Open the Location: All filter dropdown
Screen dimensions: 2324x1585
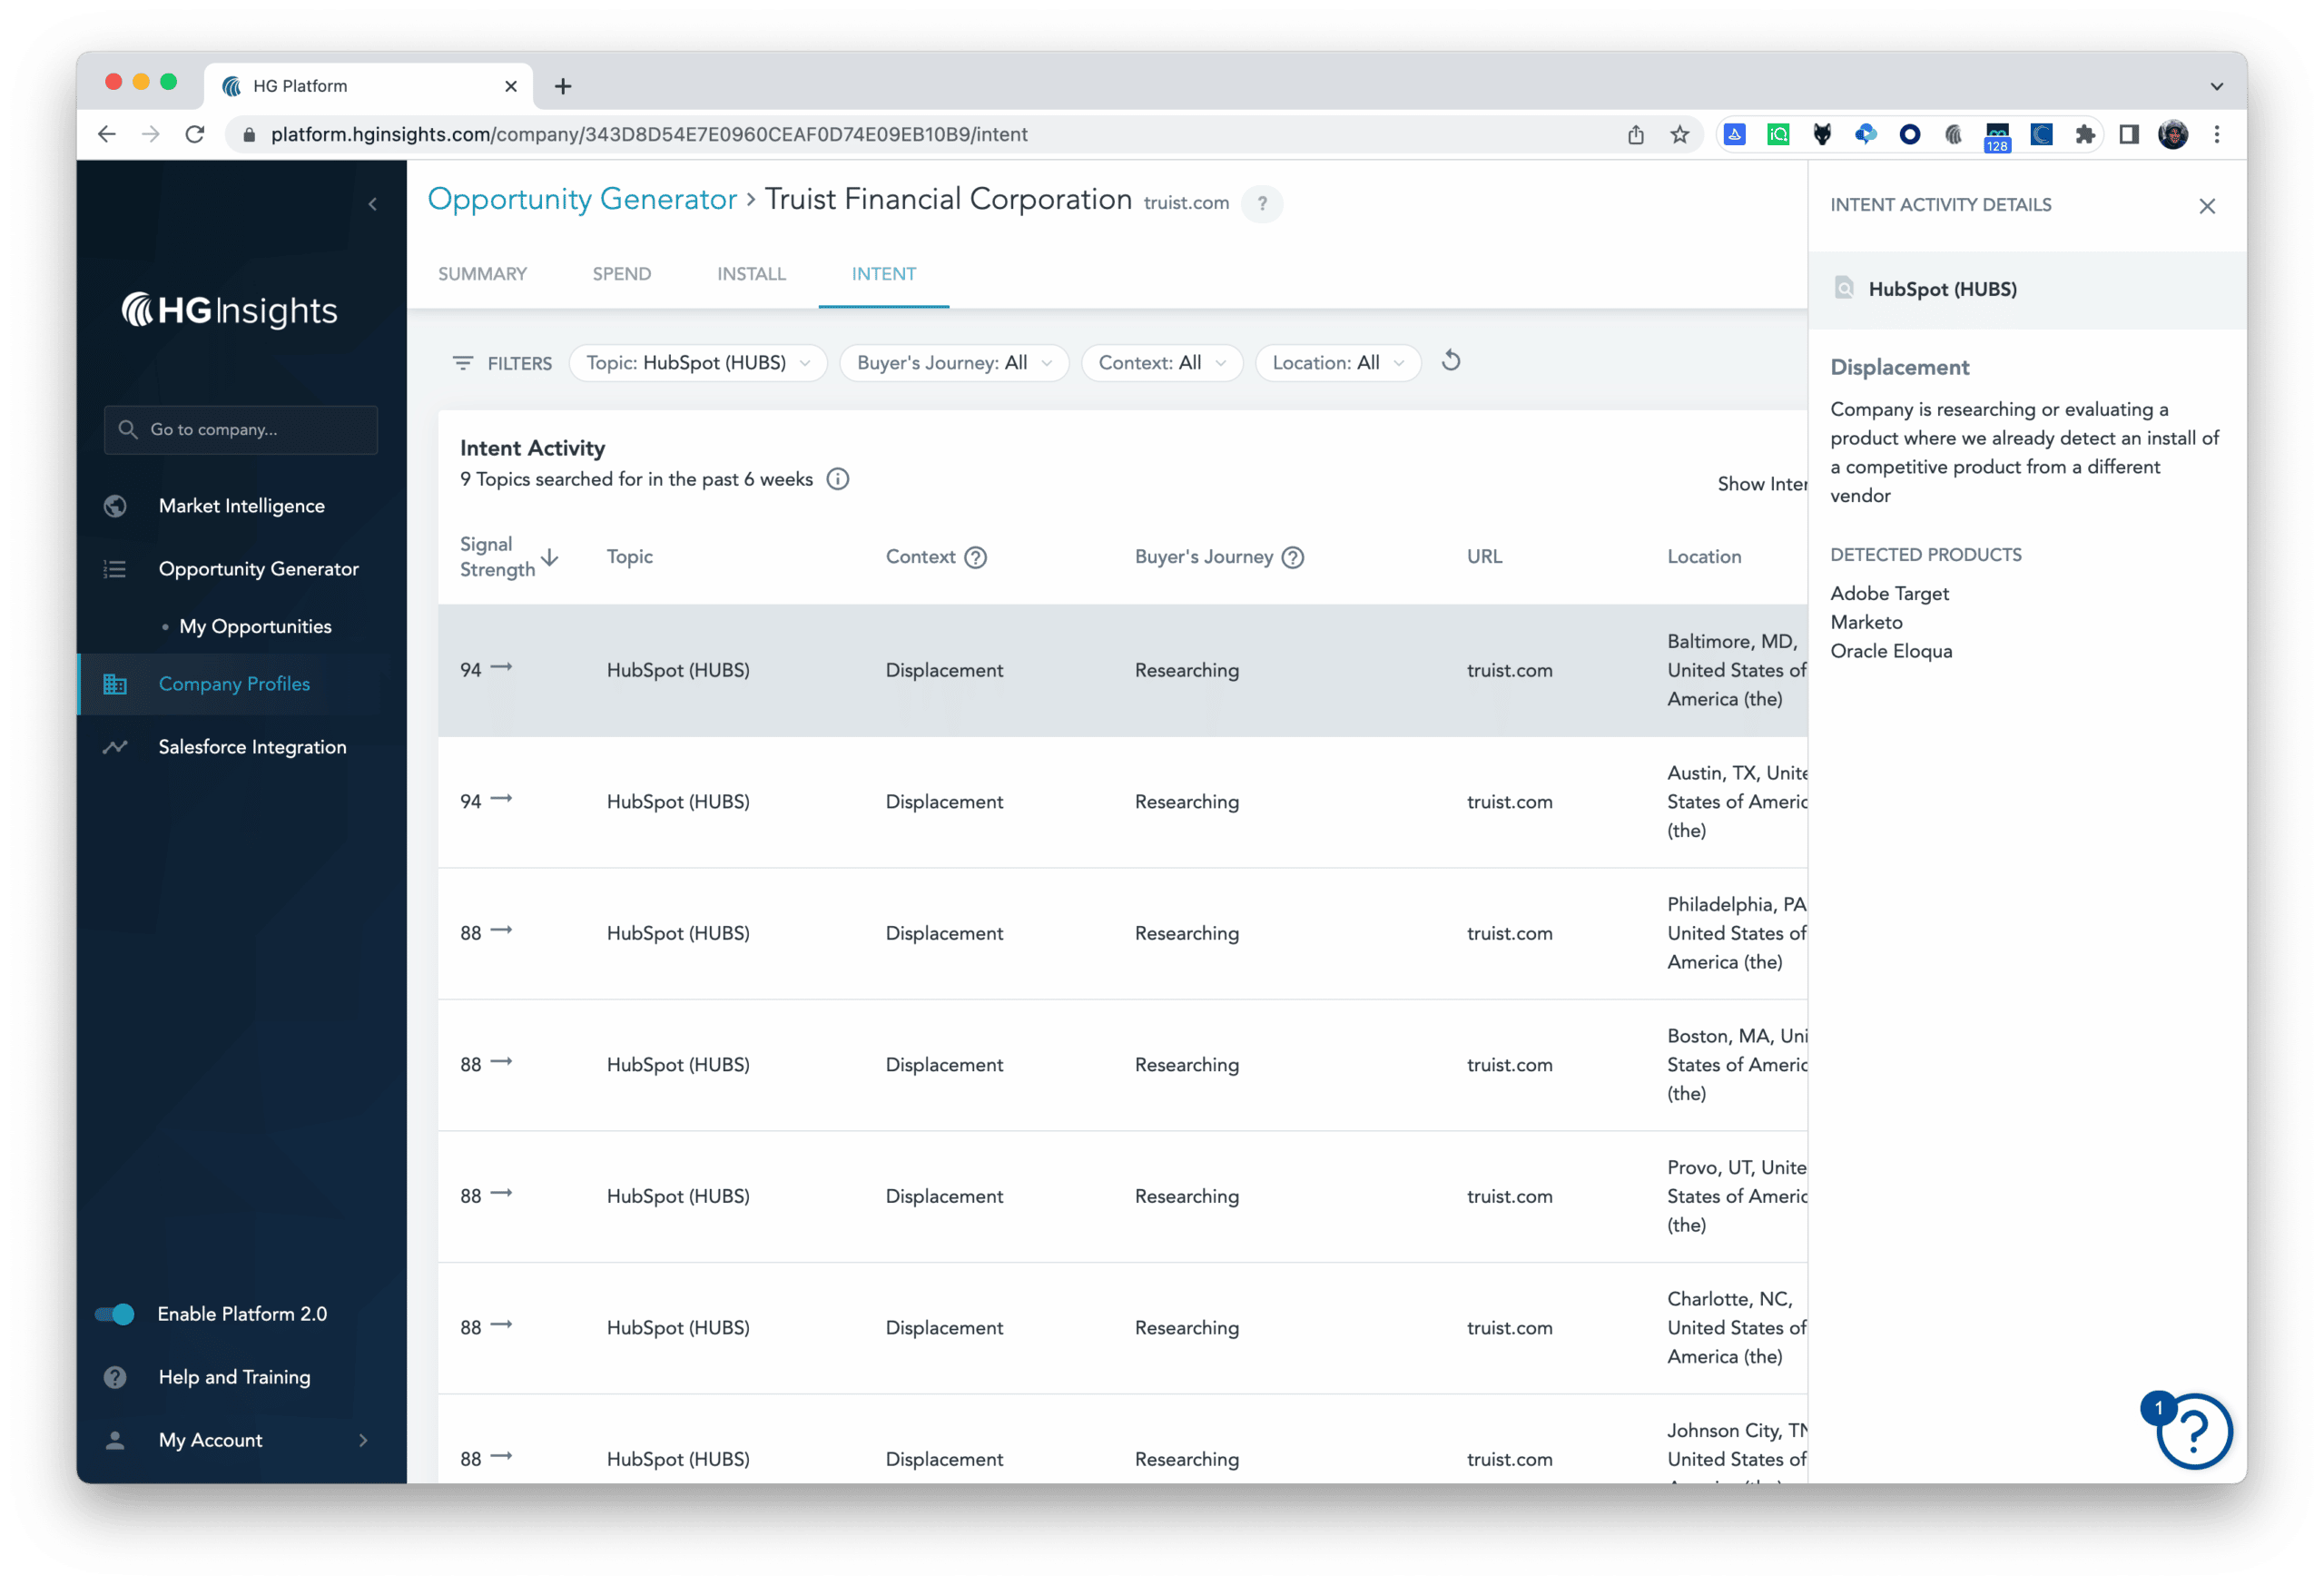tap(1337, 363)
